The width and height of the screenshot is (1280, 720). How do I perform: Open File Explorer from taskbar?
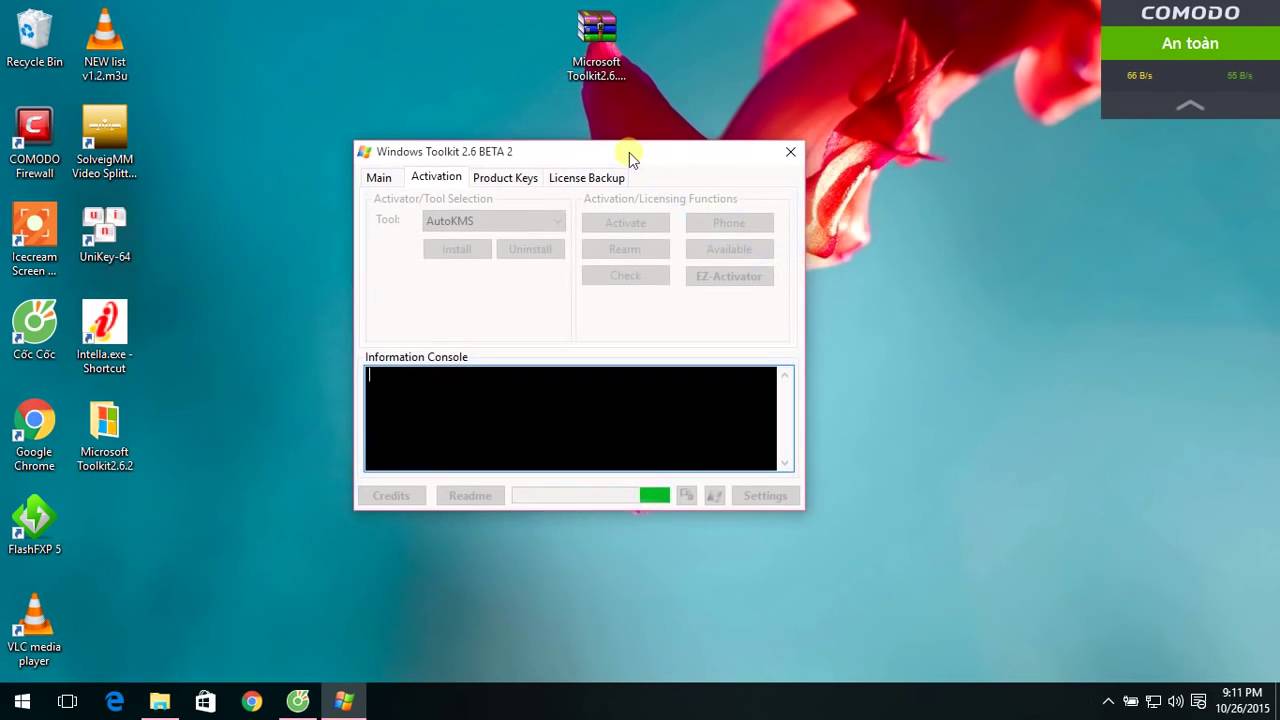[160, 702]
